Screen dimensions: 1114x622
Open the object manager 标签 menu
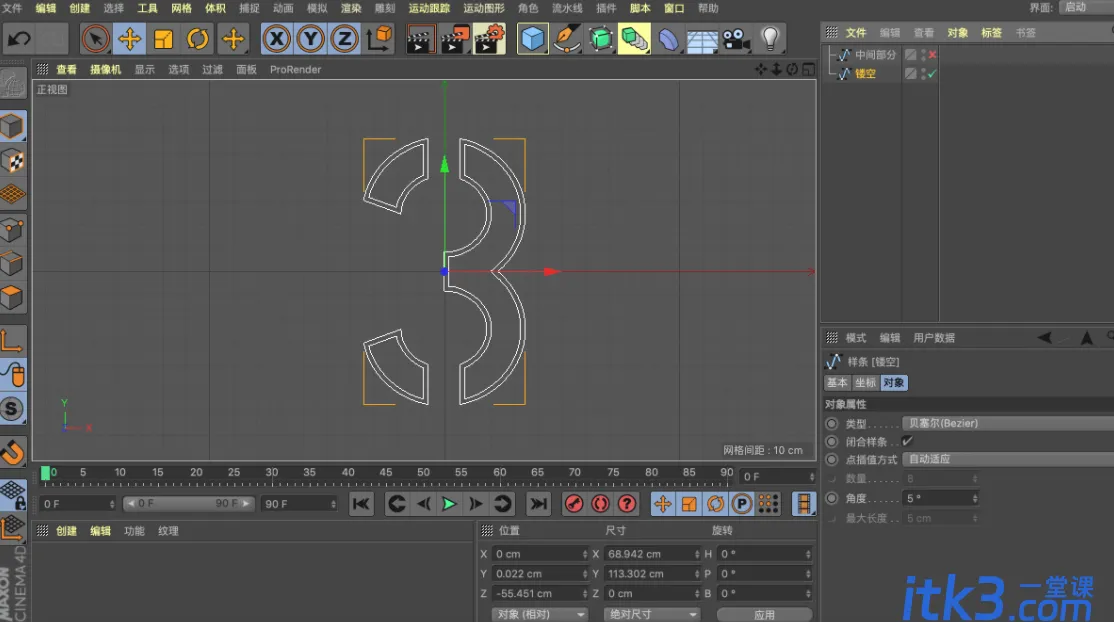(x=991, y=33)
